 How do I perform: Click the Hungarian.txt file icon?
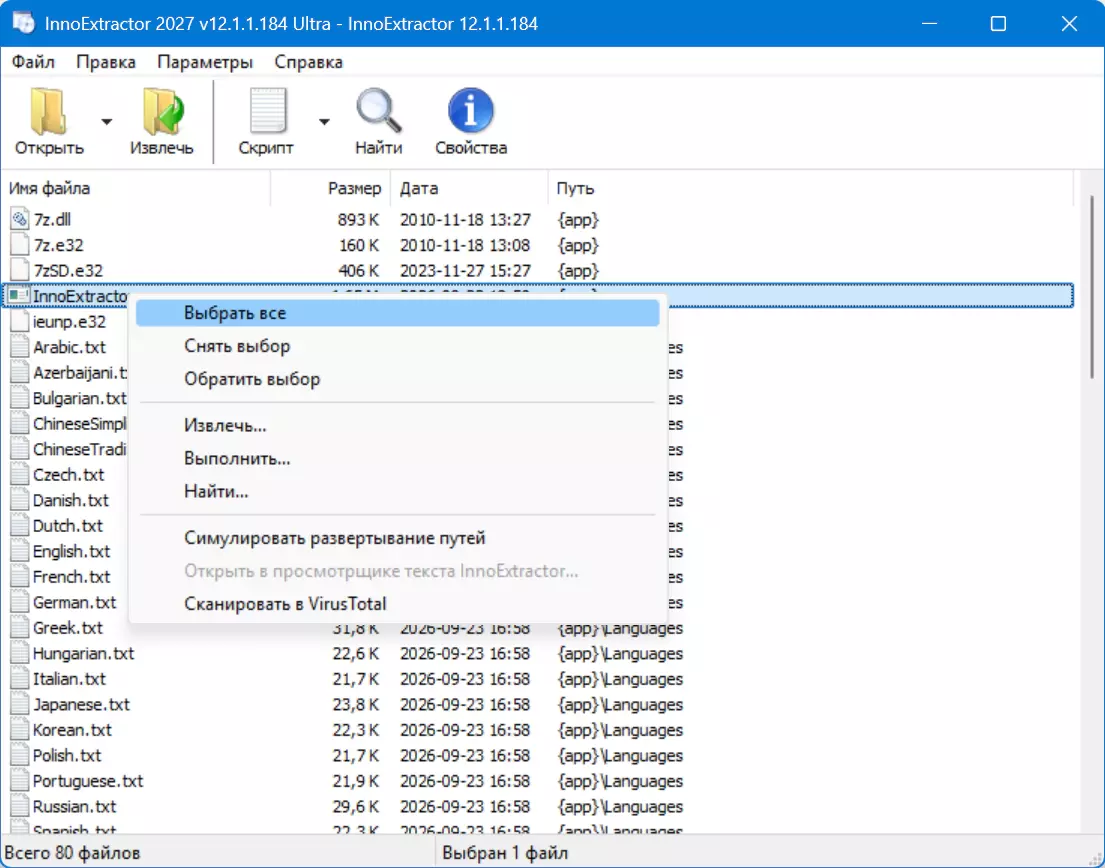pos(20,653)
